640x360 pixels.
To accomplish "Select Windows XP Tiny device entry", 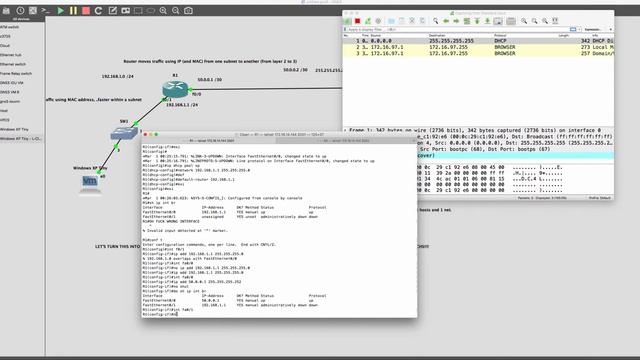I will click(x=14, y=129).
